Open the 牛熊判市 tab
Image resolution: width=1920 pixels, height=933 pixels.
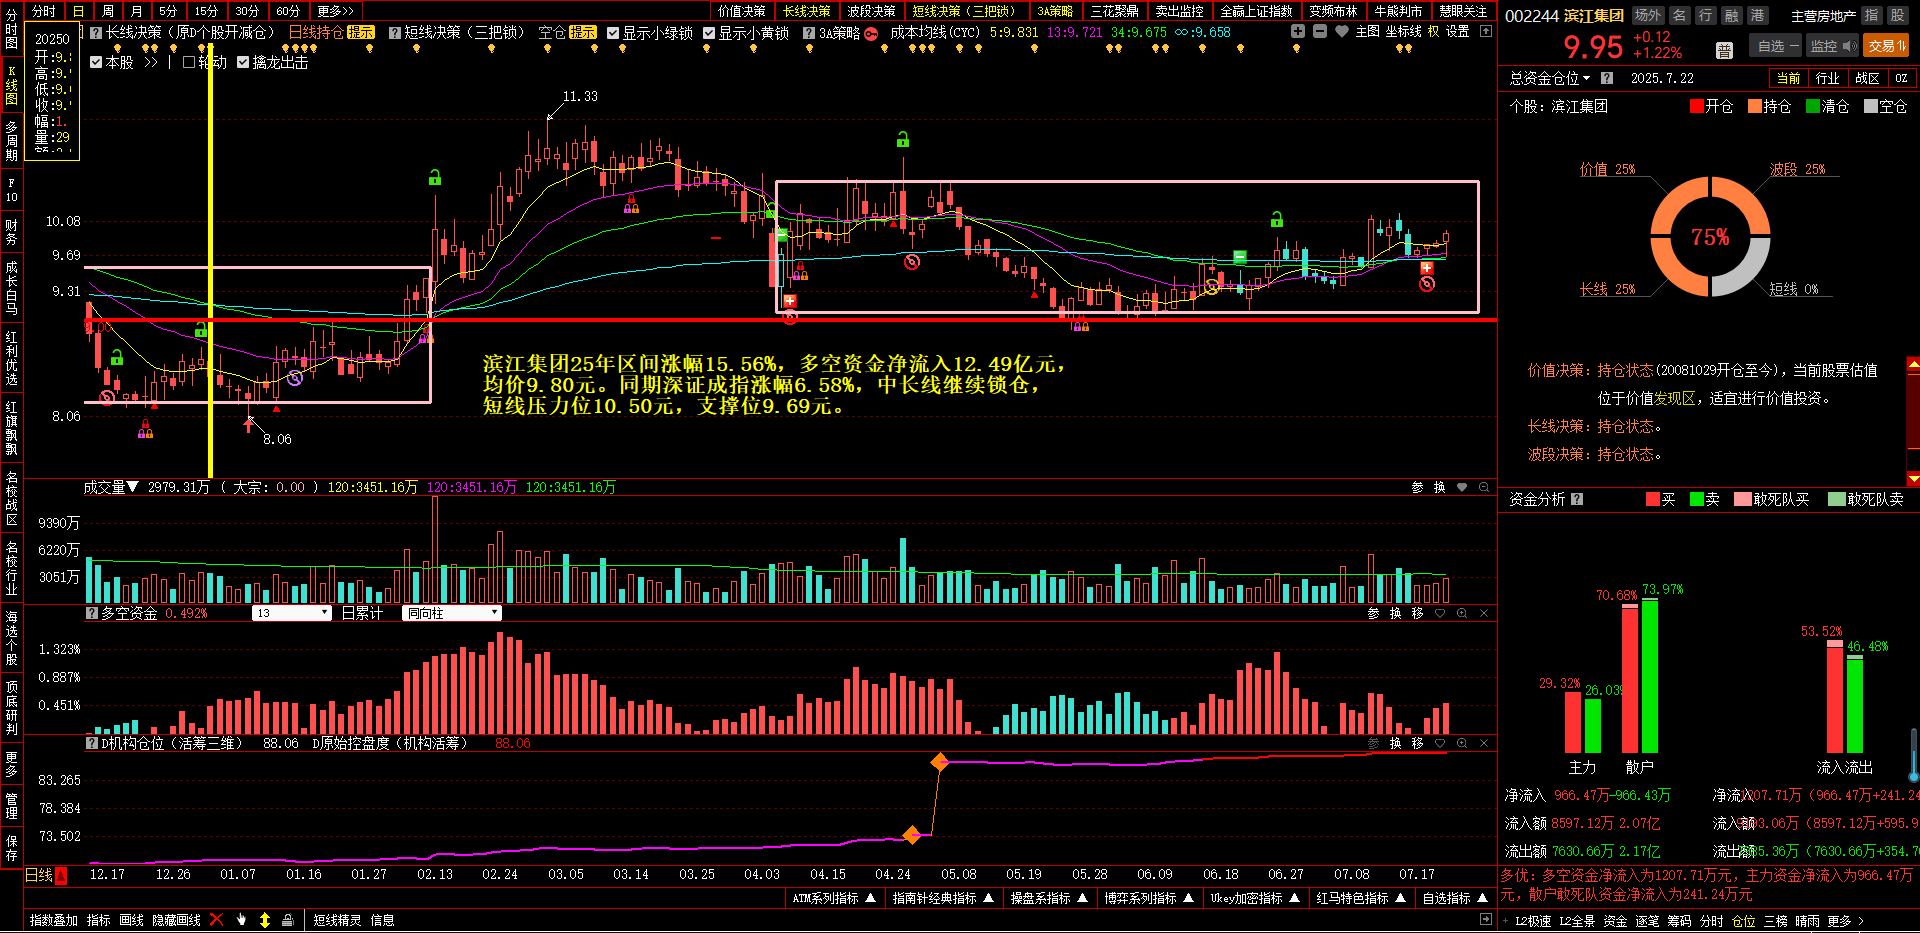1398,11
